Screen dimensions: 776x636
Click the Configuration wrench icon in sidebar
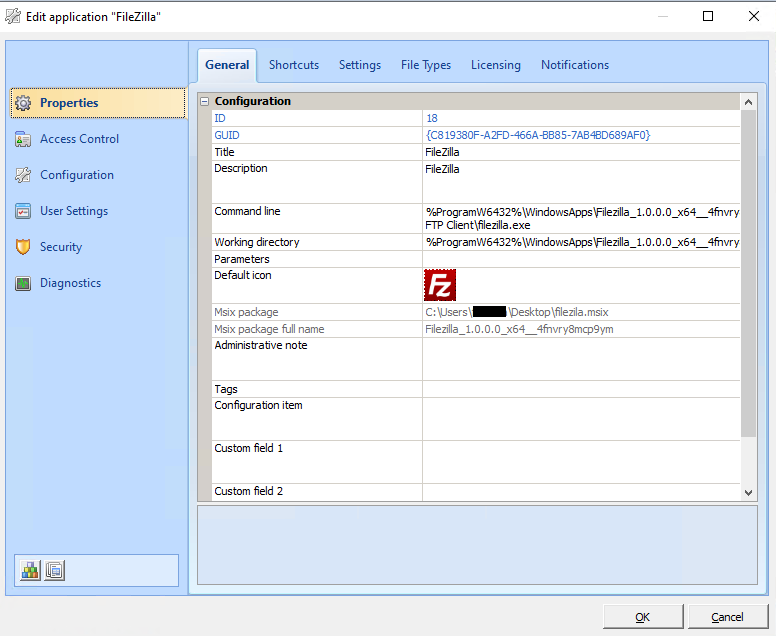23,175
